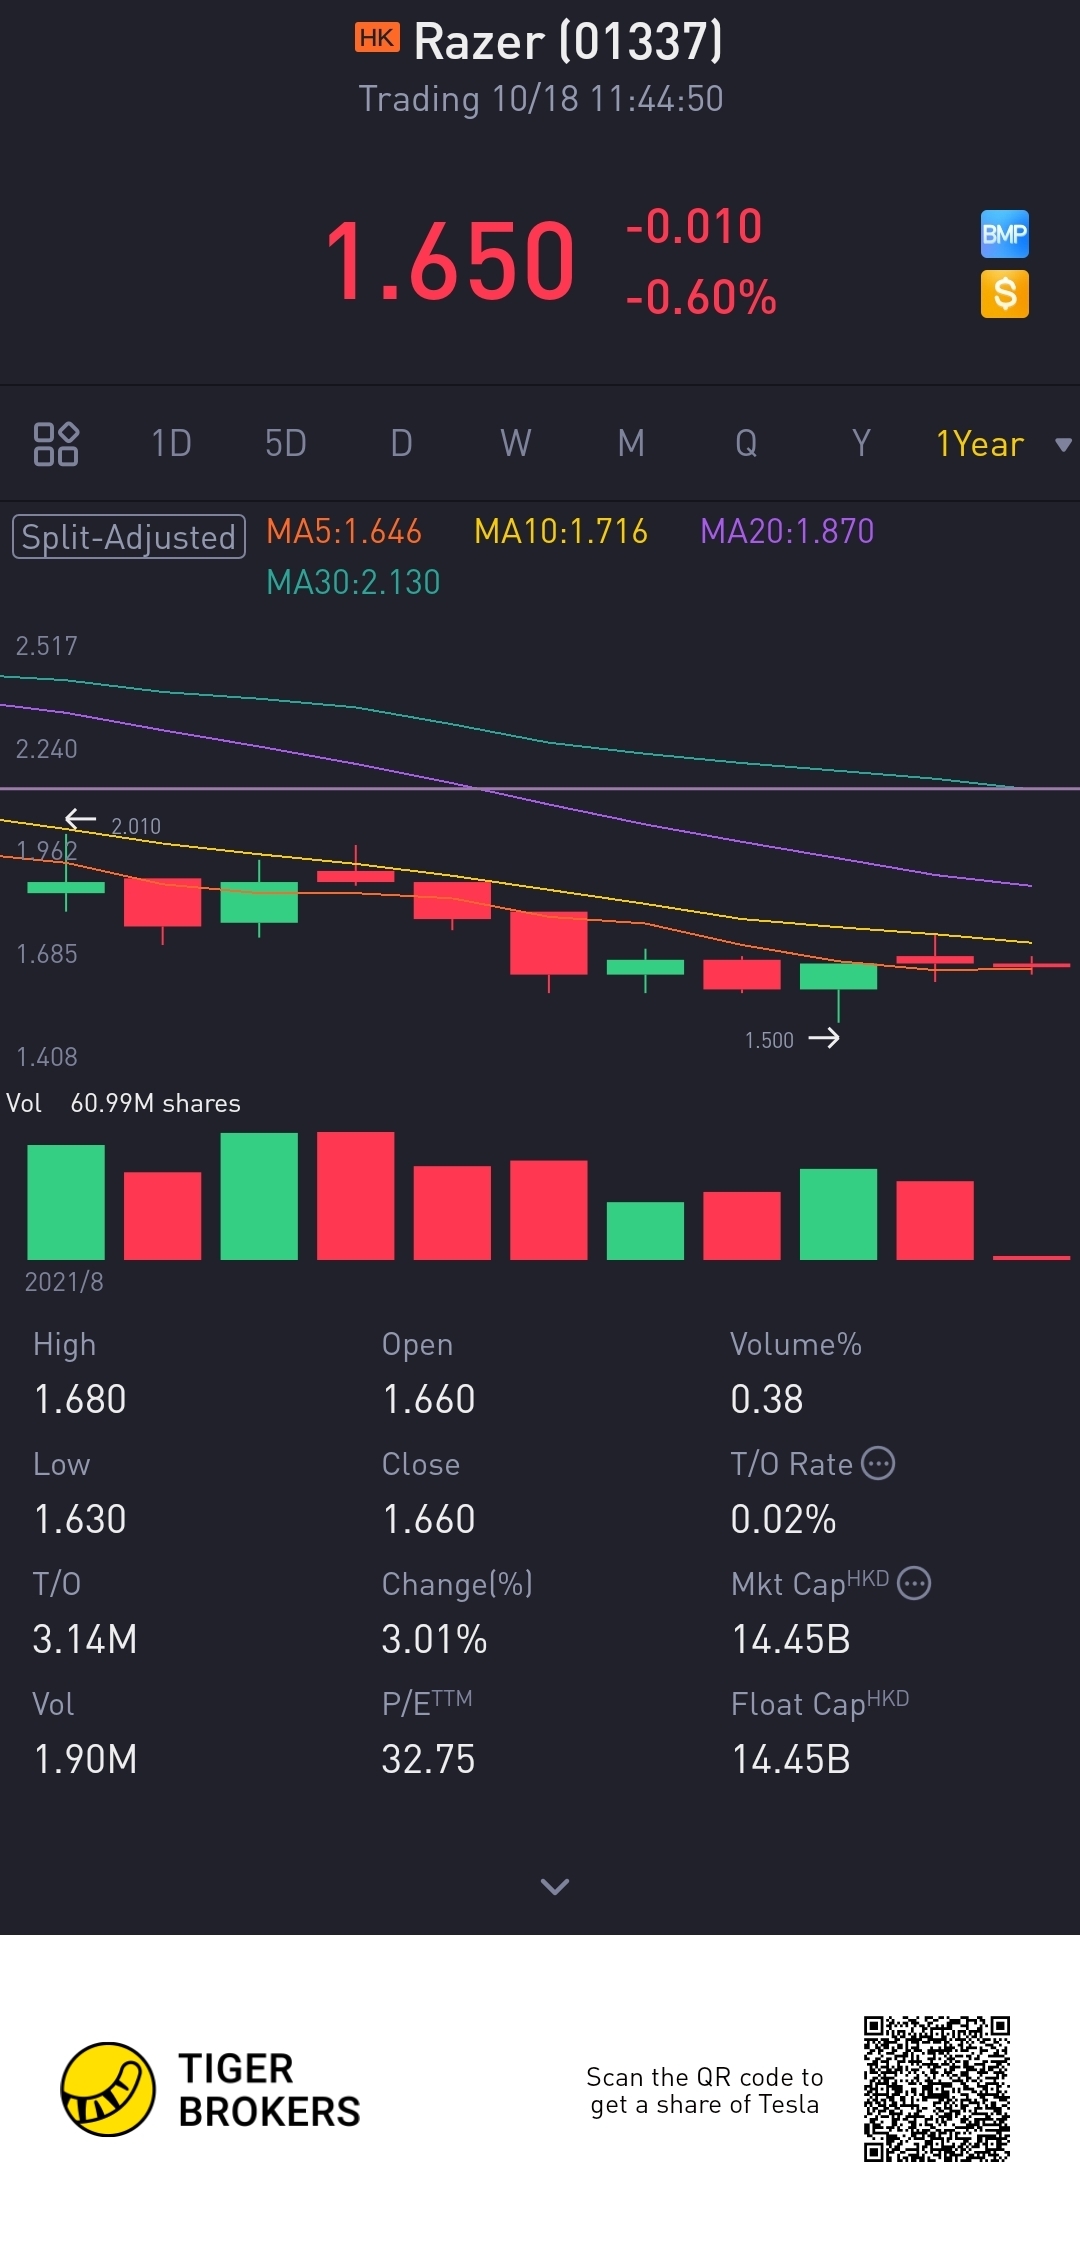Tap the MA20:1.870 indicator label

click(787, 531)
